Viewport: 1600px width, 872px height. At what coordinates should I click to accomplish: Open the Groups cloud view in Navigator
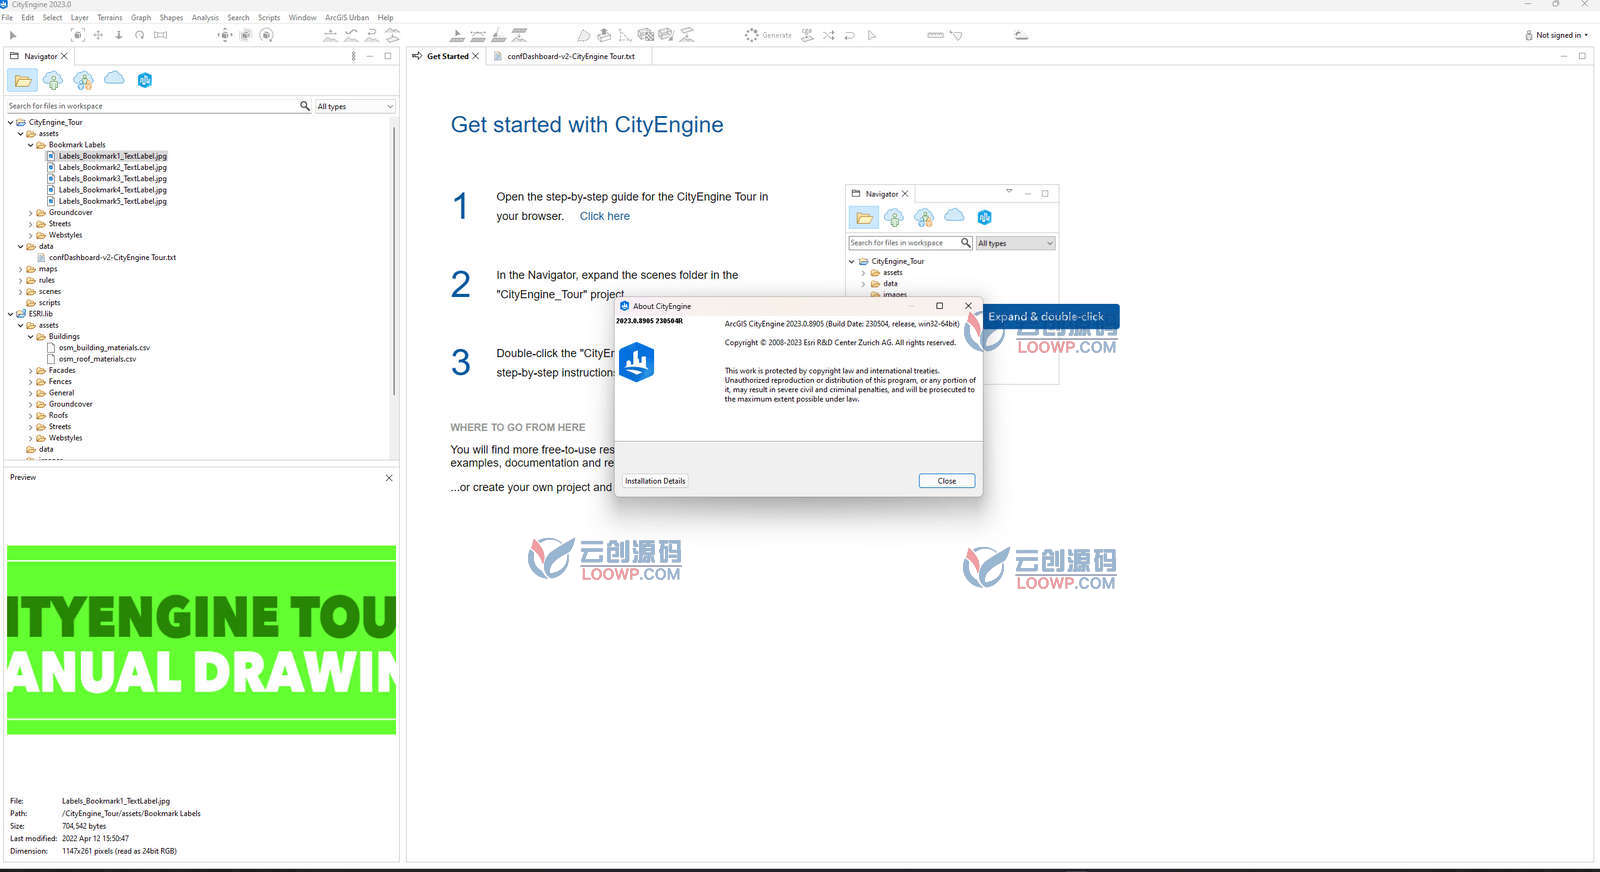(x=83, y=80)
